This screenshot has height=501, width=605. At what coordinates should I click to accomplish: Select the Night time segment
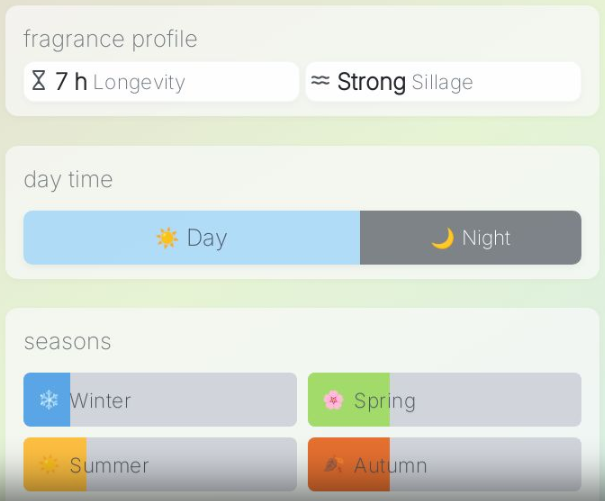470,238
